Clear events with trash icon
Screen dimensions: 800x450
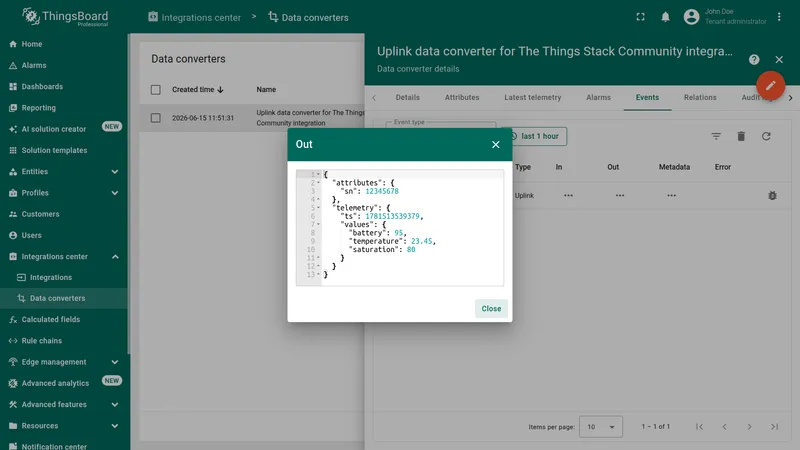pos(741,136)
